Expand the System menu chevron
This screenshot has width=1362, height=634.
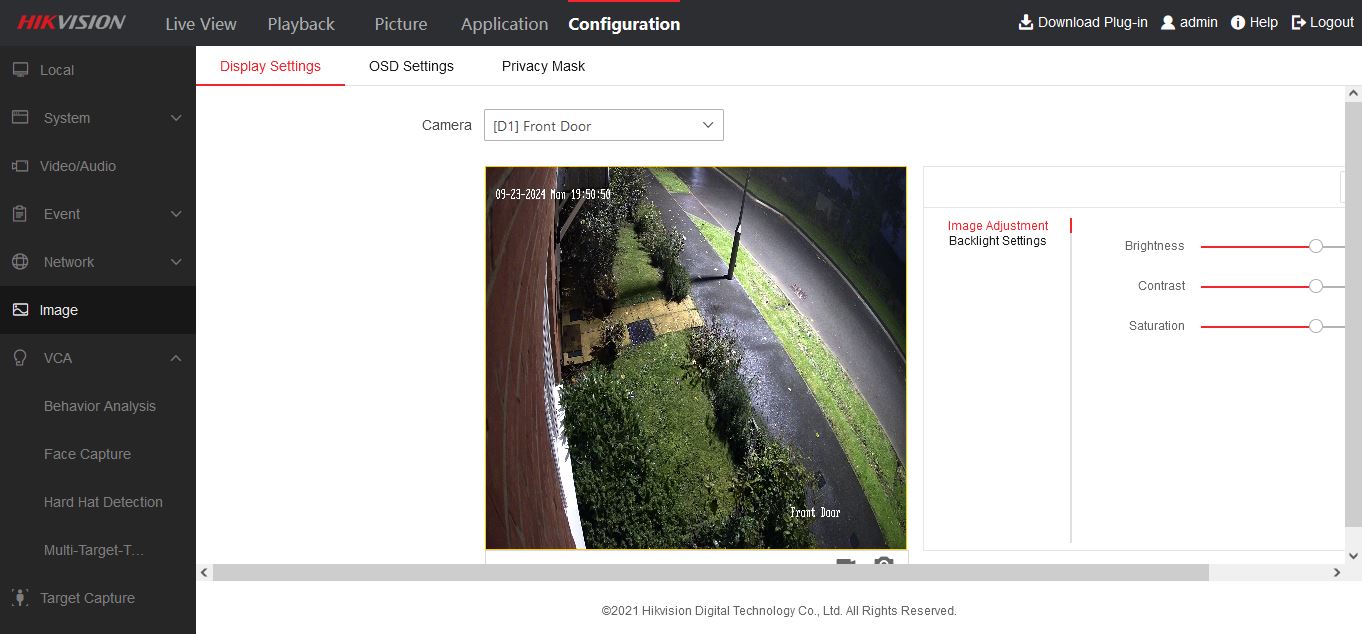(x=176, y=118)
